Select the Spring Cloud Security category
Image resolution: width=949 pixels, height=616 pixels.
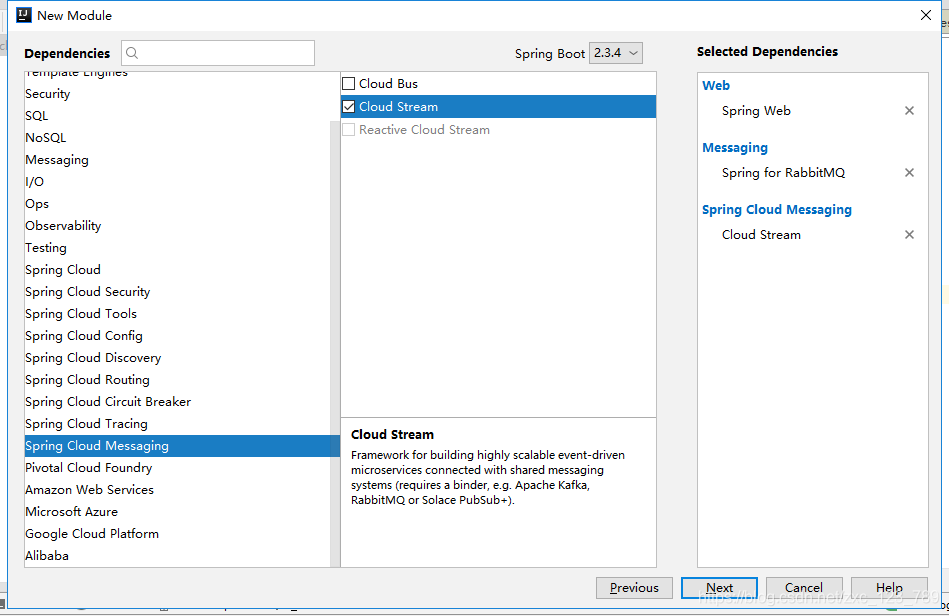pos(178,292)
